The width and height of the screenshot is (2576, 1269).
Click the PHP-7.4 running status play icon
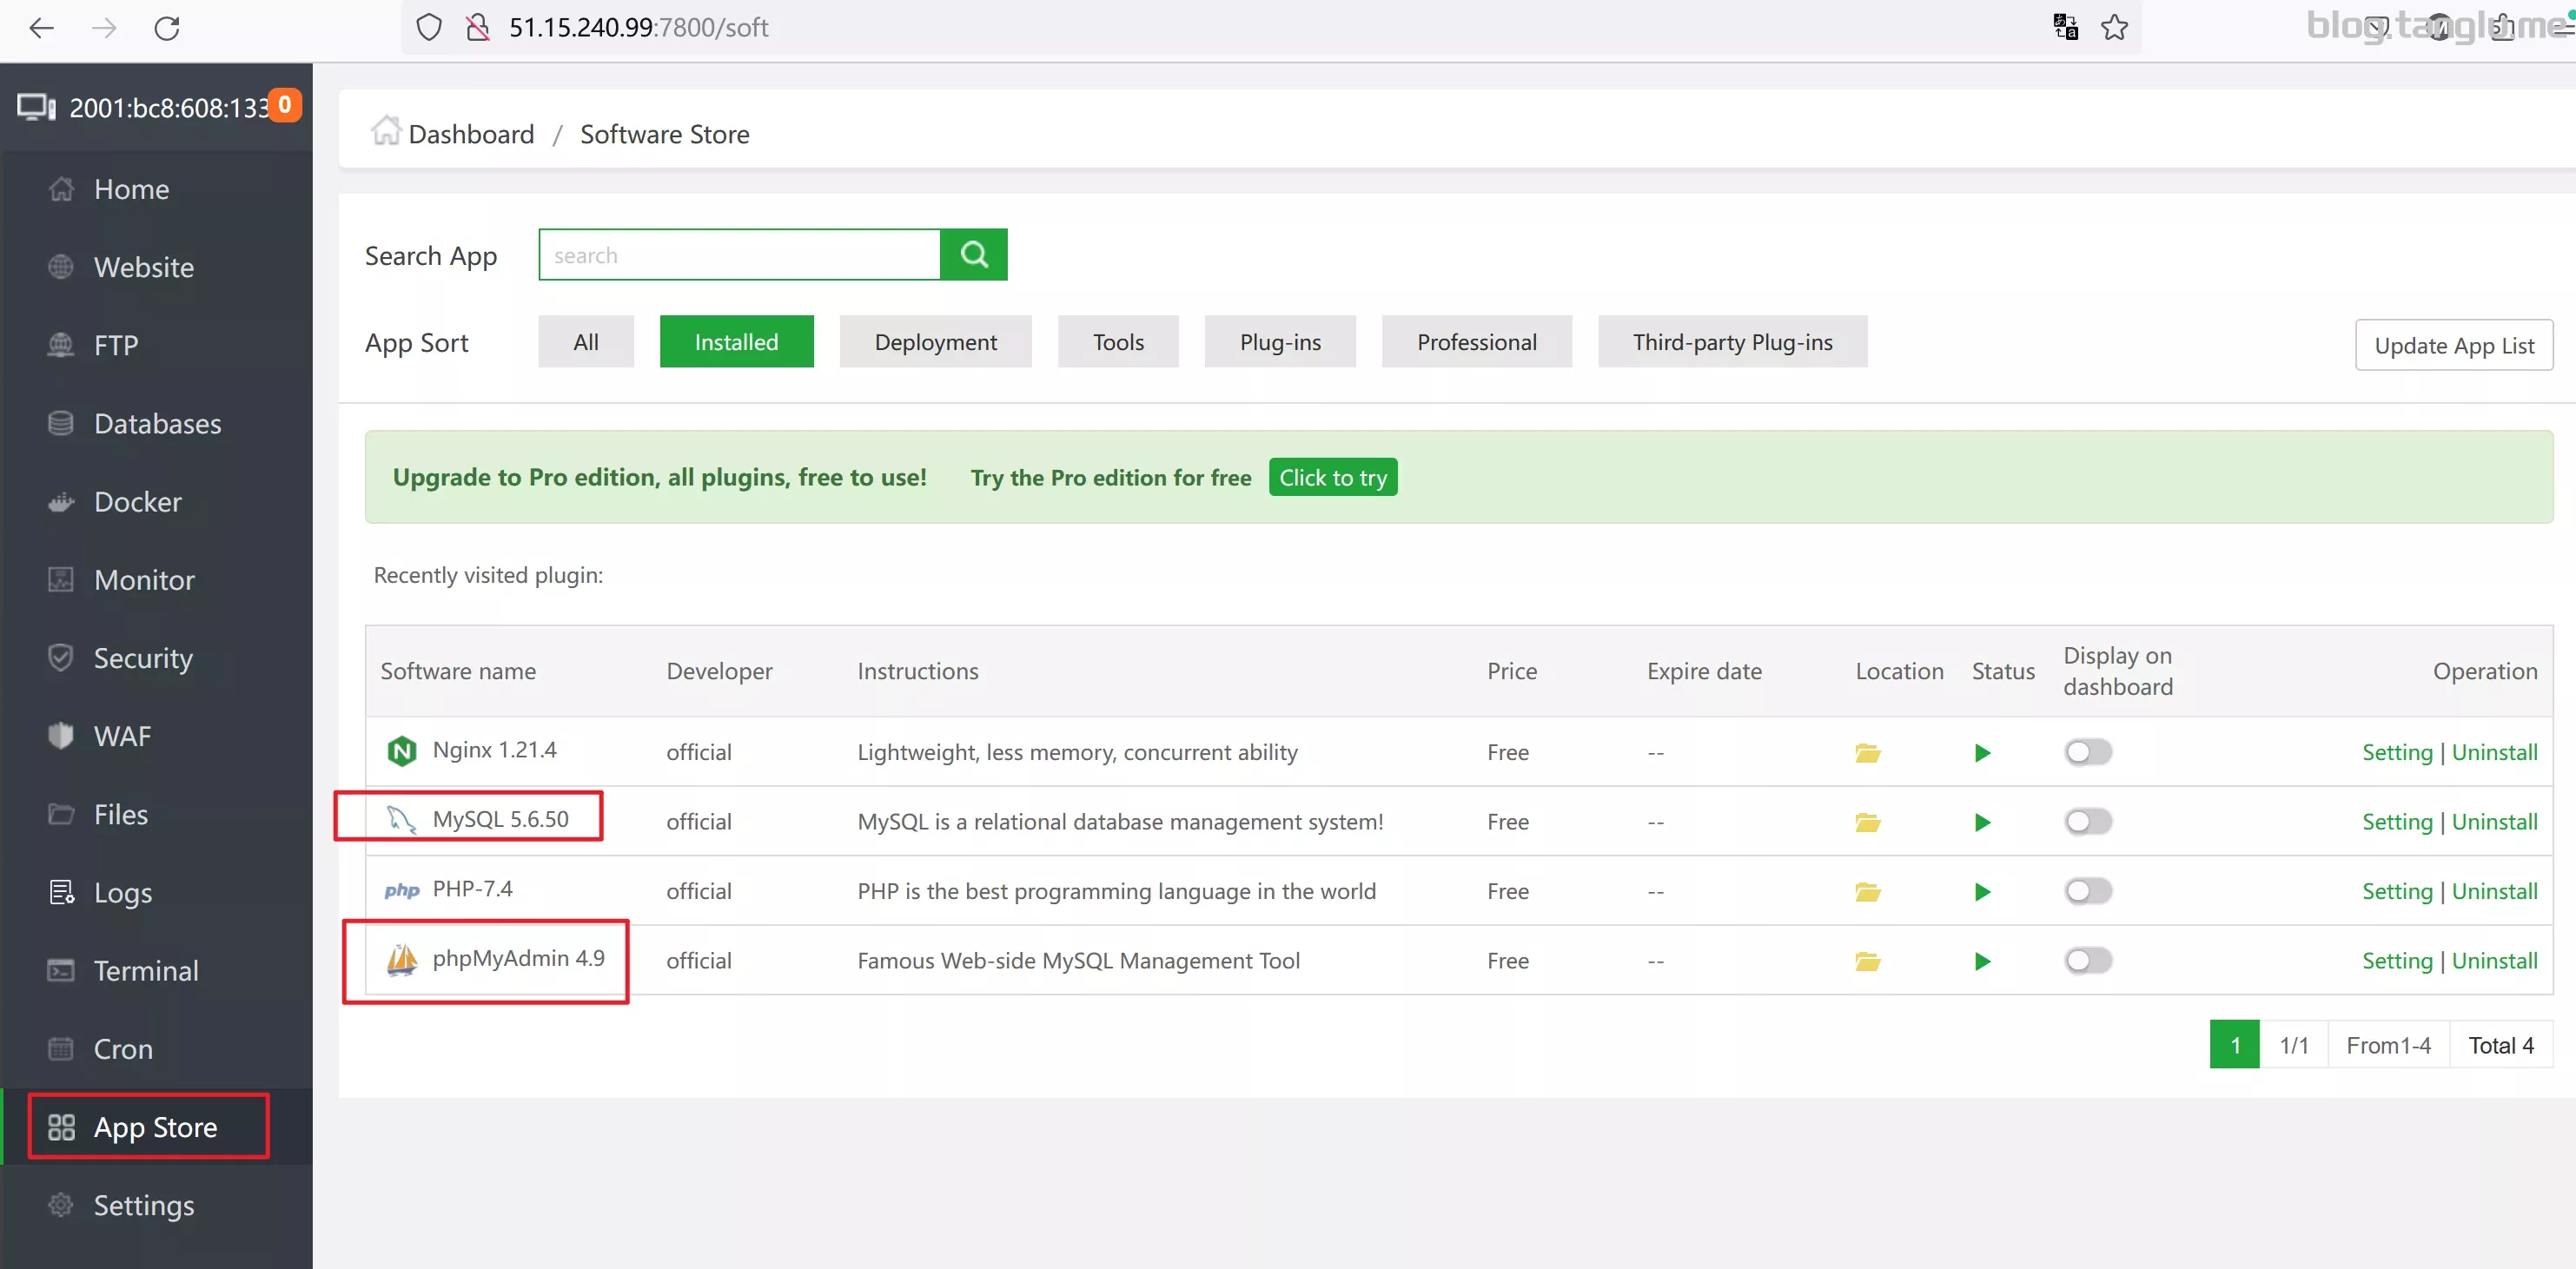pyautogui.click(x=1983, y=892)
